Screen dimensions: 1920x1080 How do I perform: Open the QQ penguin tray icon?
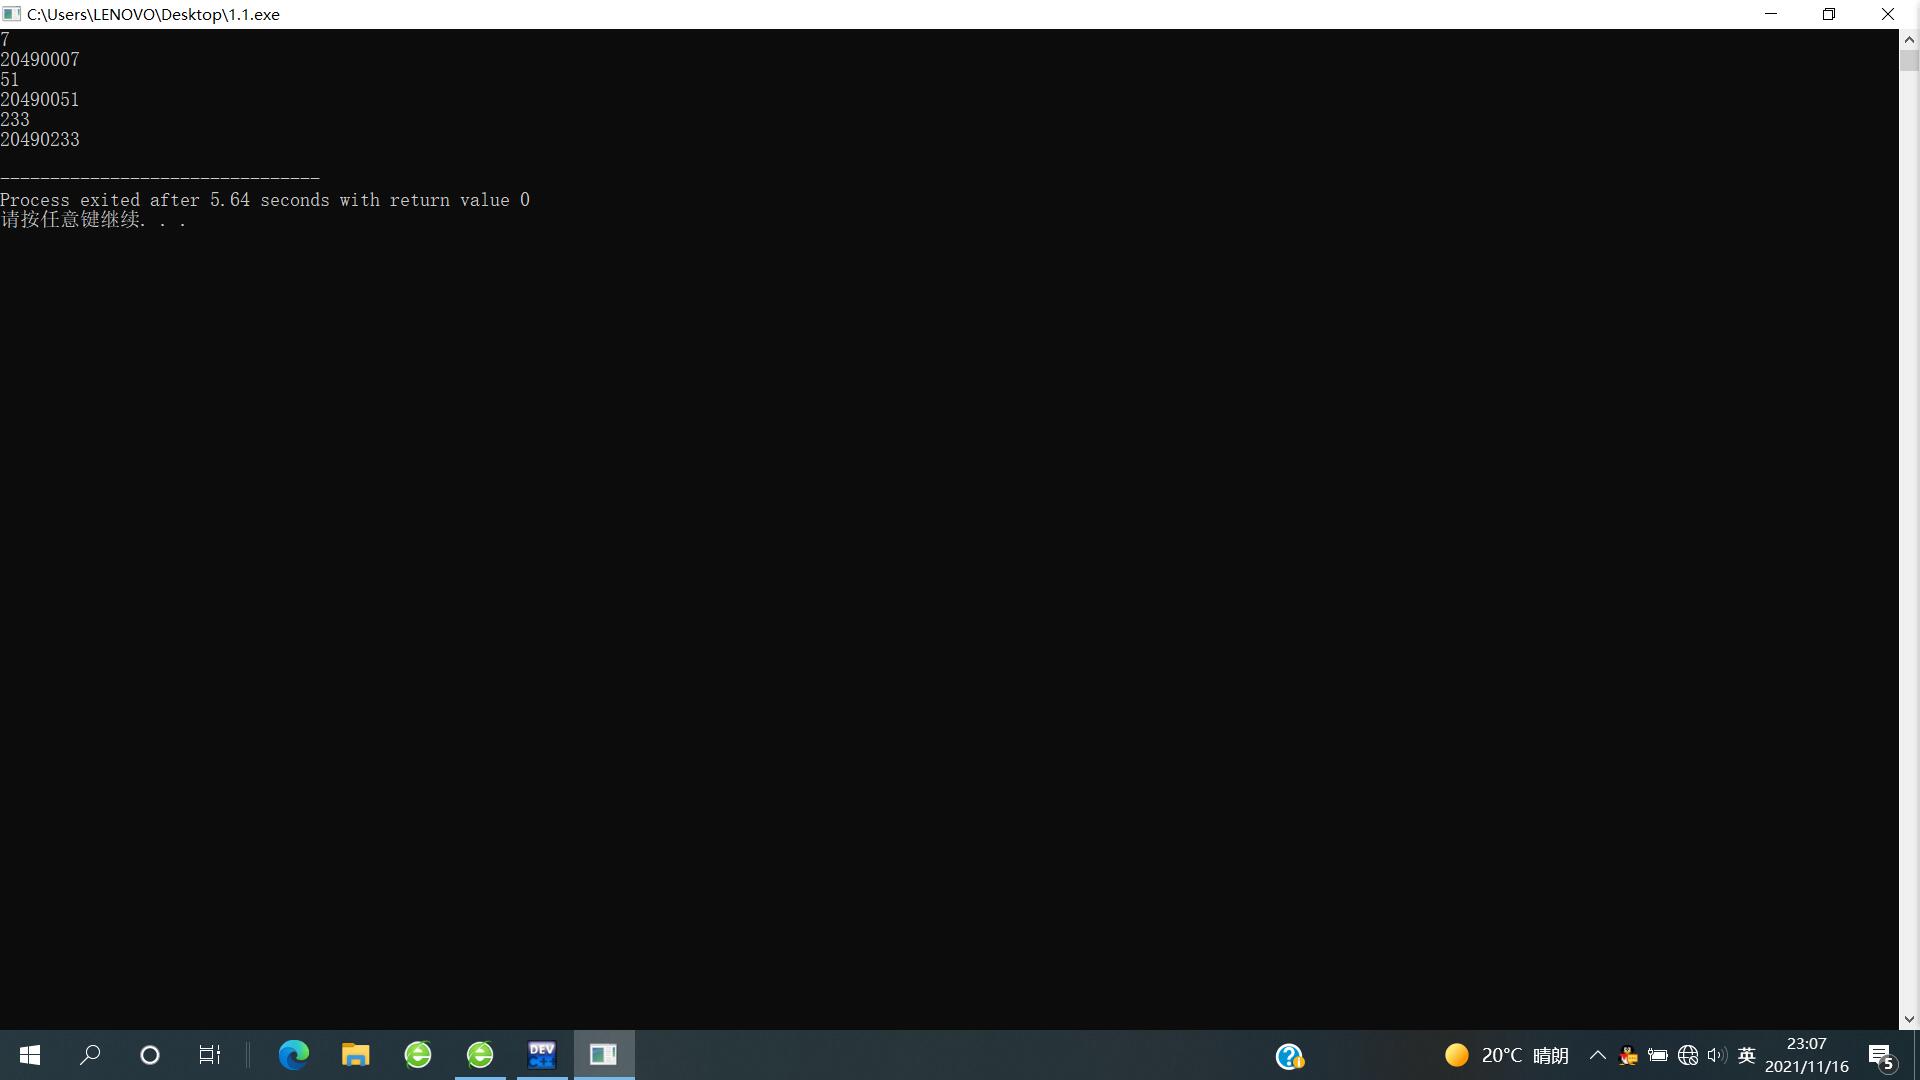[x=1628, y=1056]
